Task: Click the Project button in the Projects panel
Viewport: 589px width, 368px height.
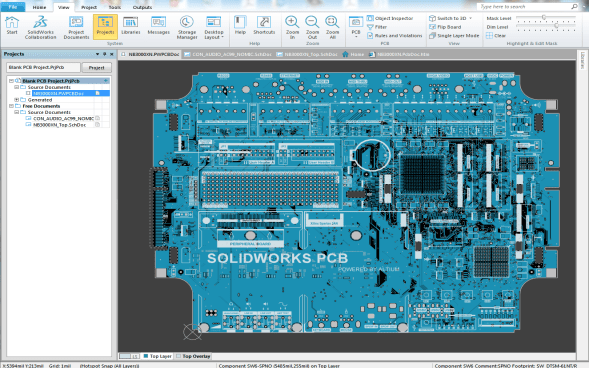Action: click(x=97, y=68)
